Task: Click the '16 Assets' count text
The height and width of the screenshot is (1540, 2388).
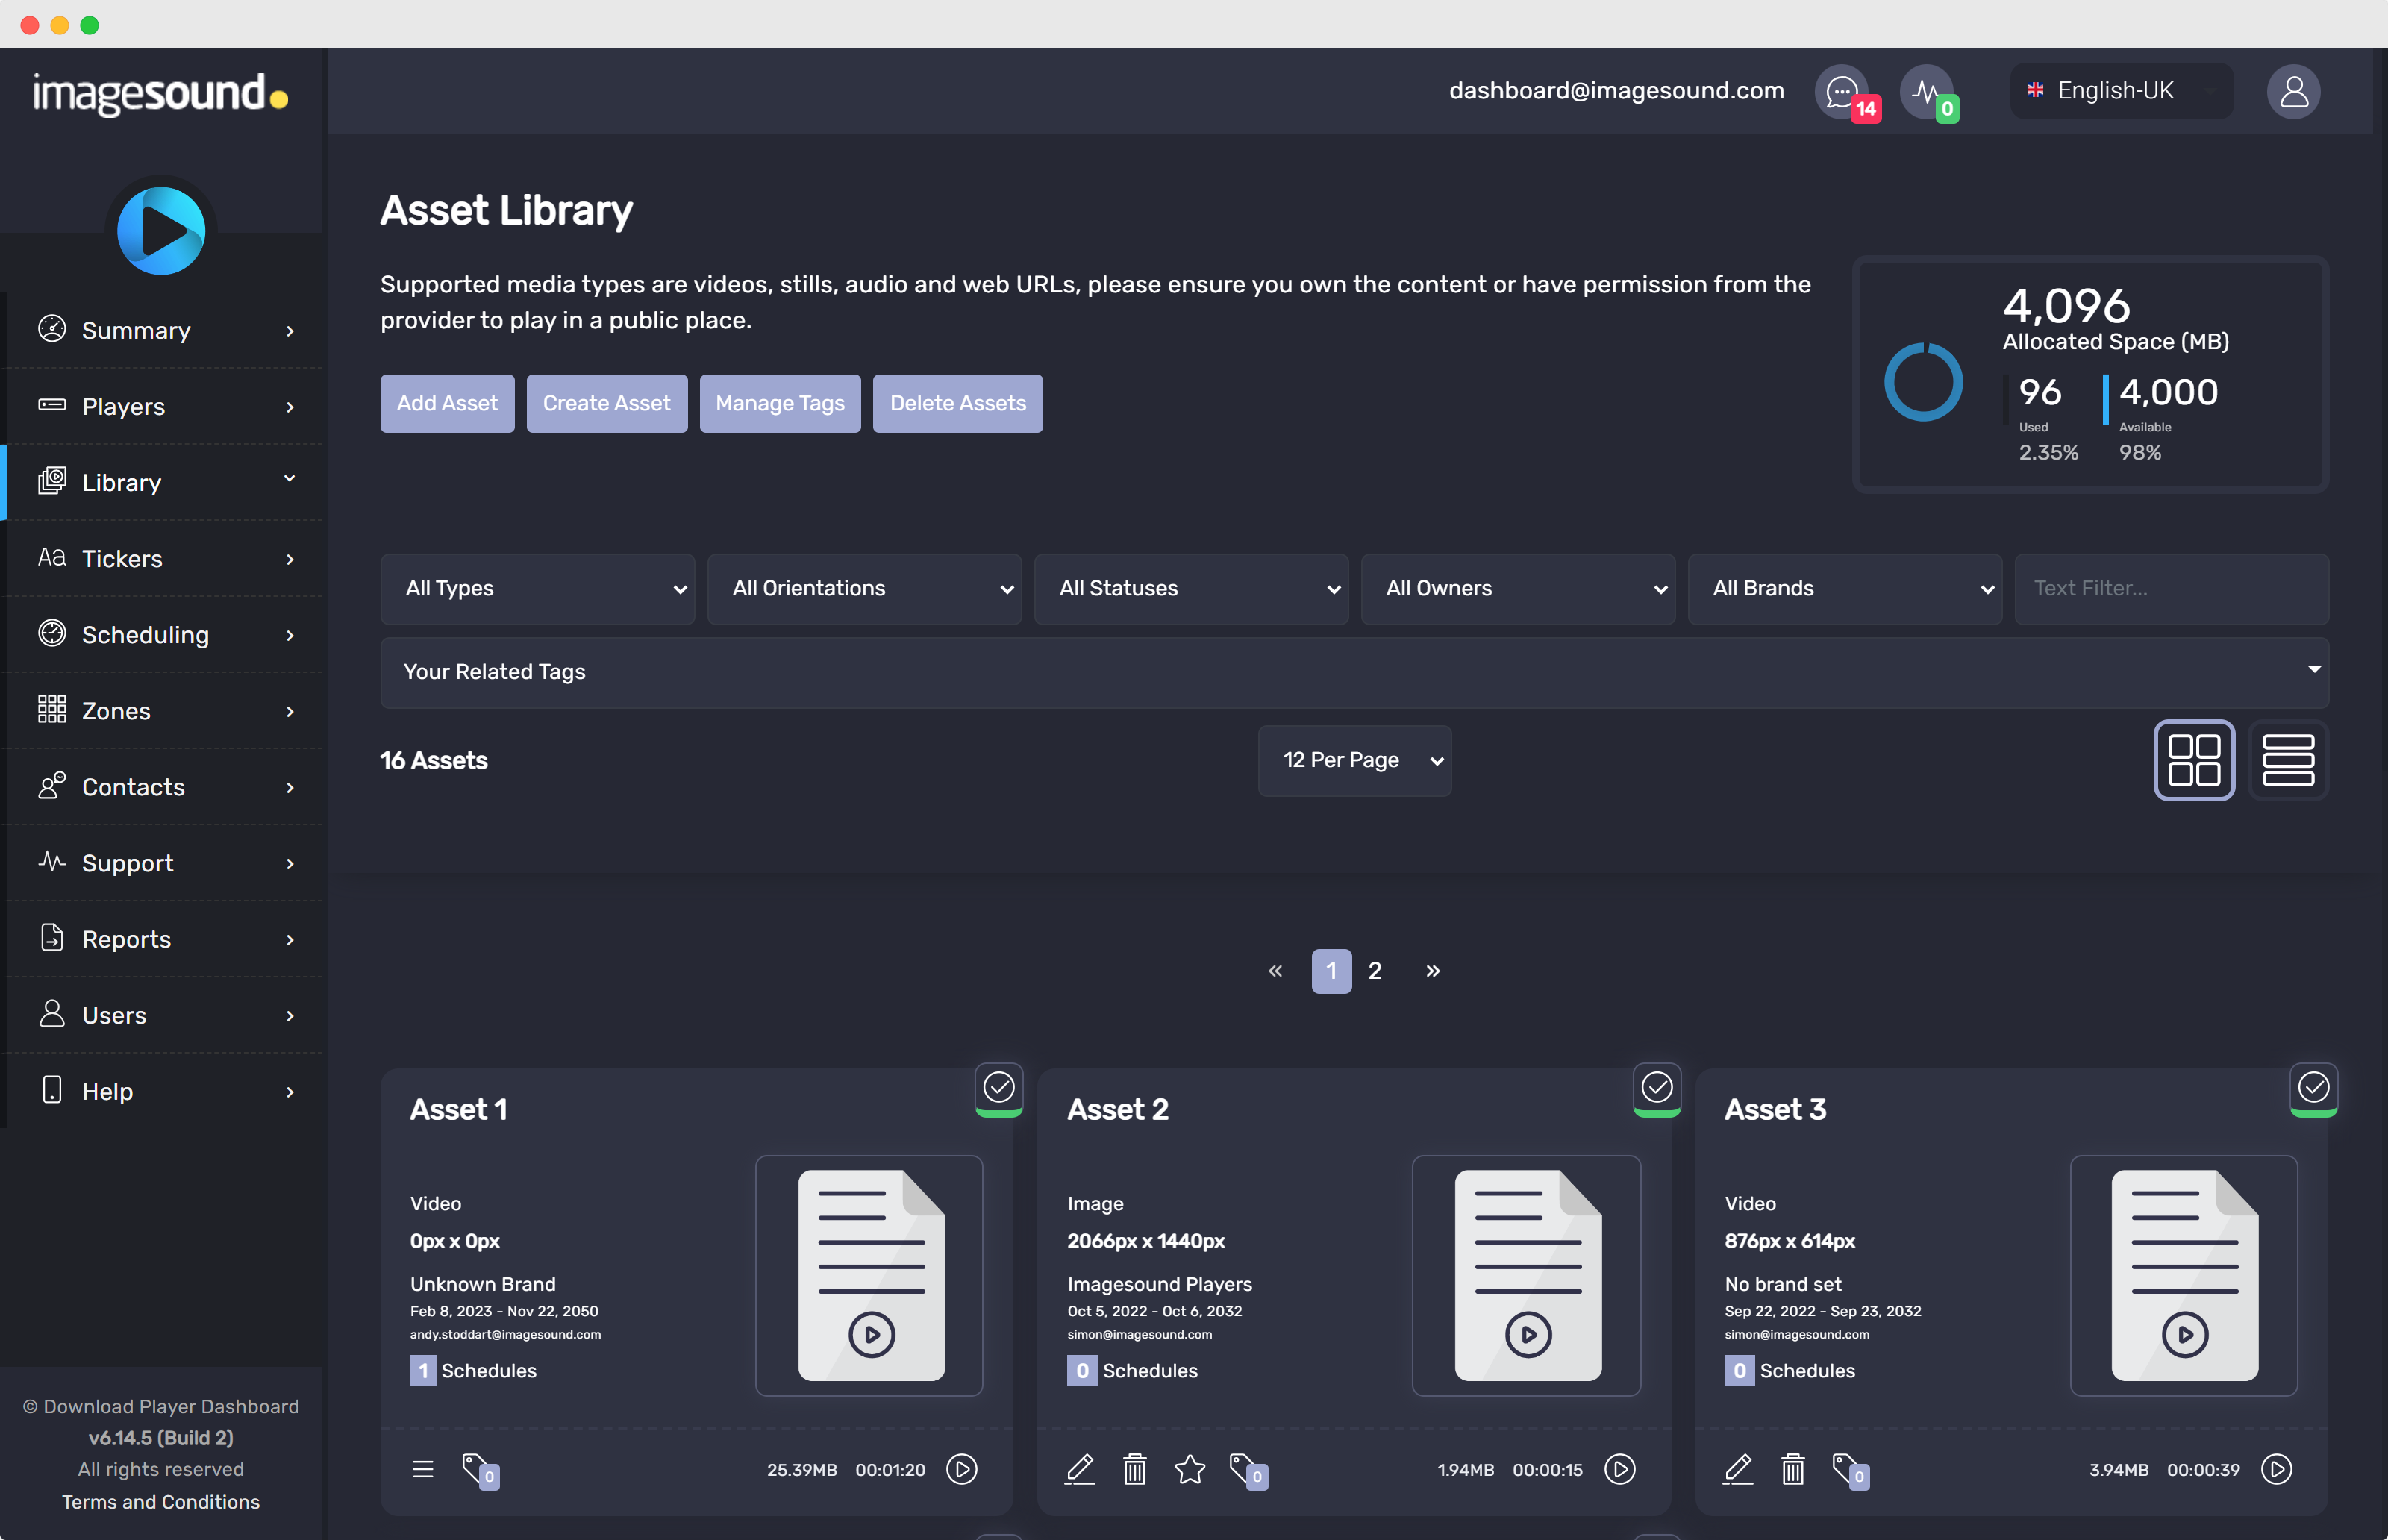Action: pos(434,761)
